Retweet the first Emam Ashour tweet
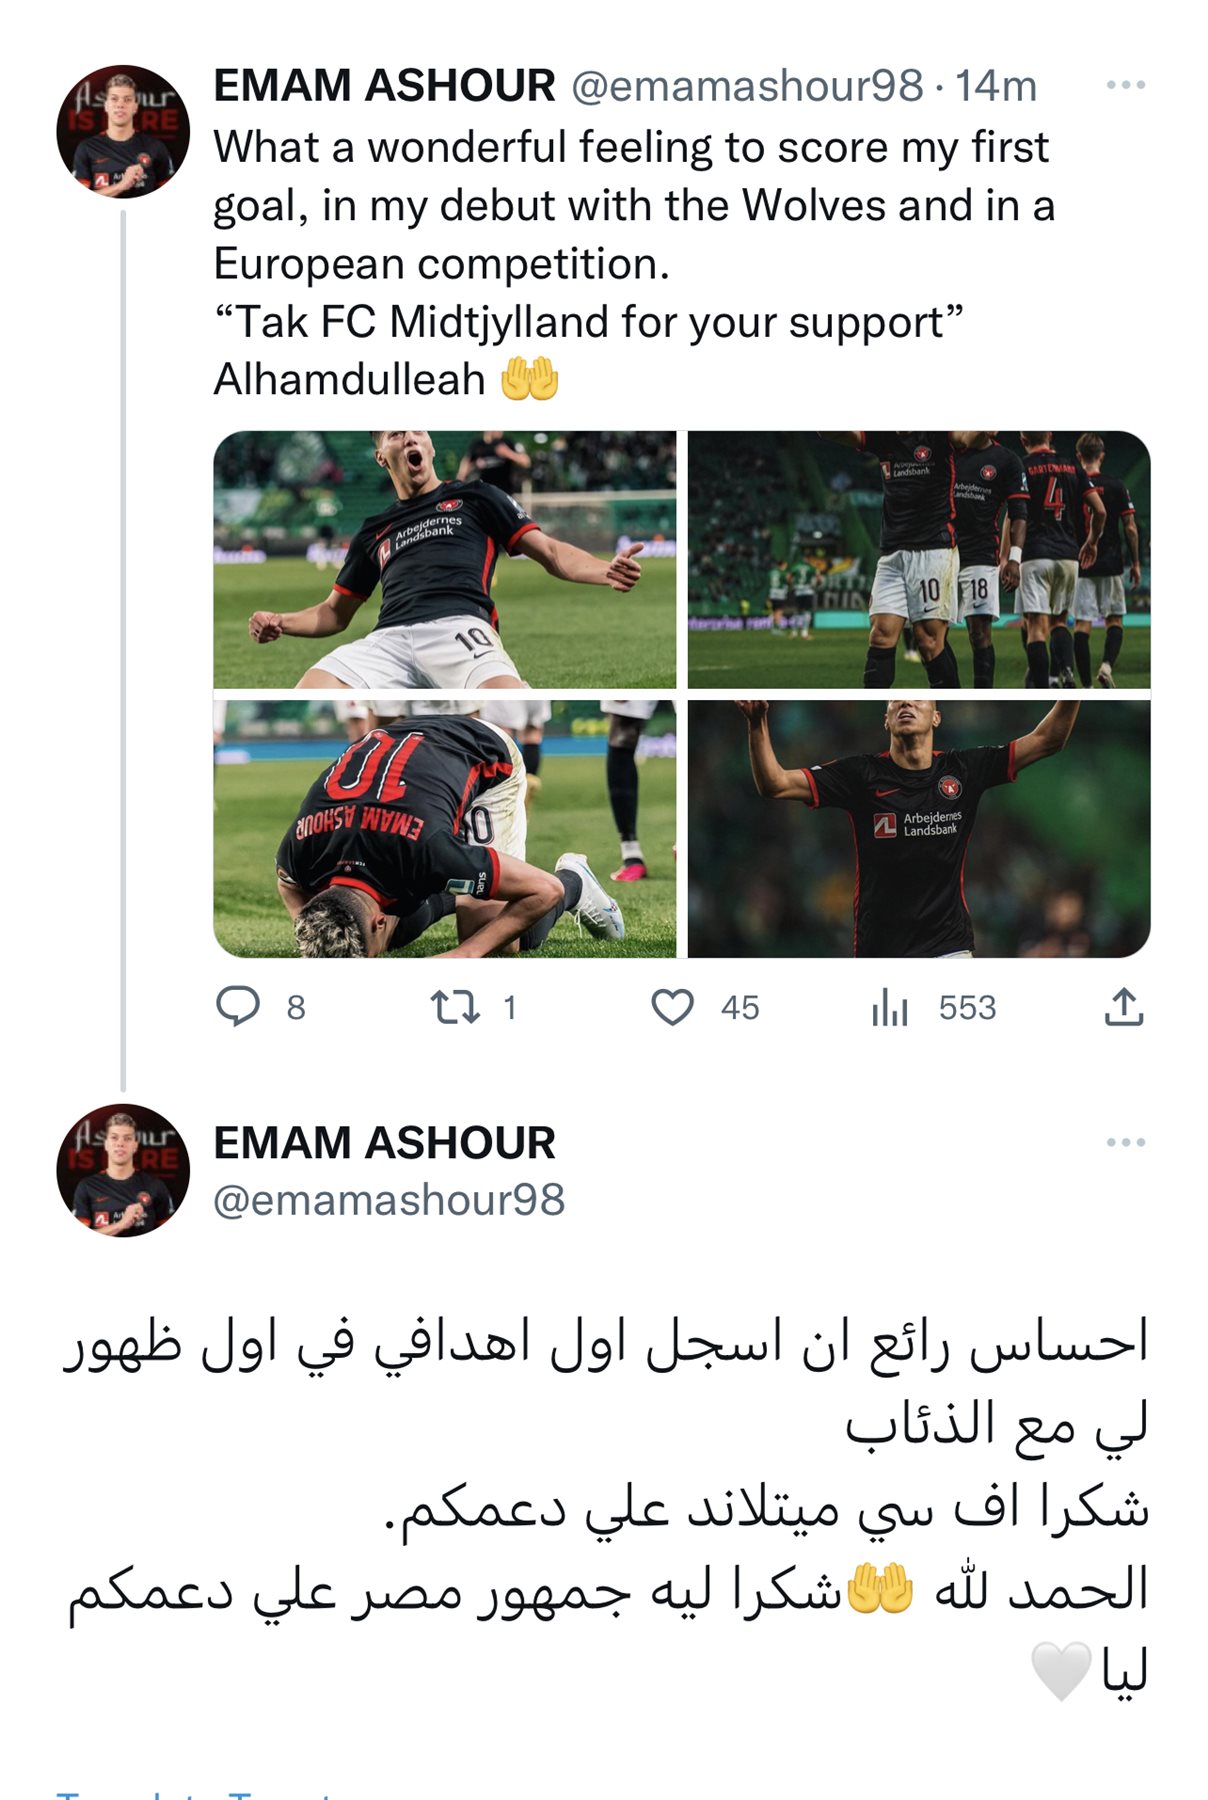Image resolution: width=1208 pixels, height=1800 pixels. click(x=455, y=1007)
